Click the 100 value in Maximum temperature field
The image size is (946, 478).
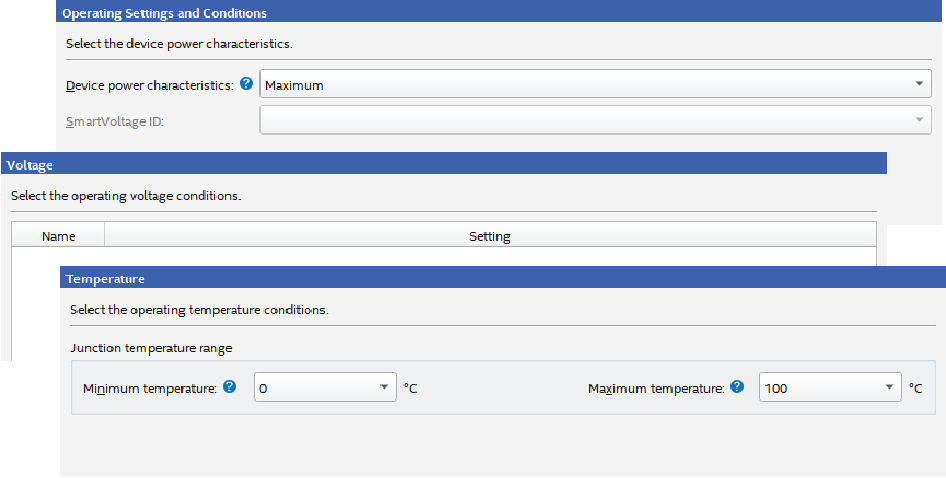(x=775, y=388)
